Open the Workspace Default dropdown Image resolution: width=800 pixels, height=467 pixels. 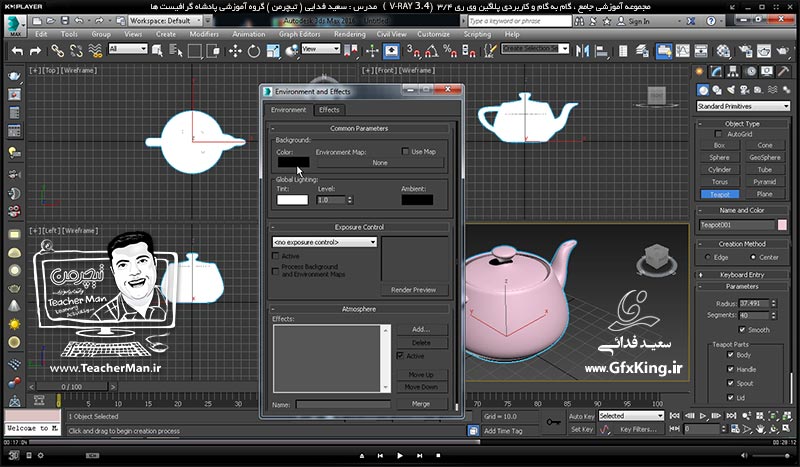click(x=166, y=21)
